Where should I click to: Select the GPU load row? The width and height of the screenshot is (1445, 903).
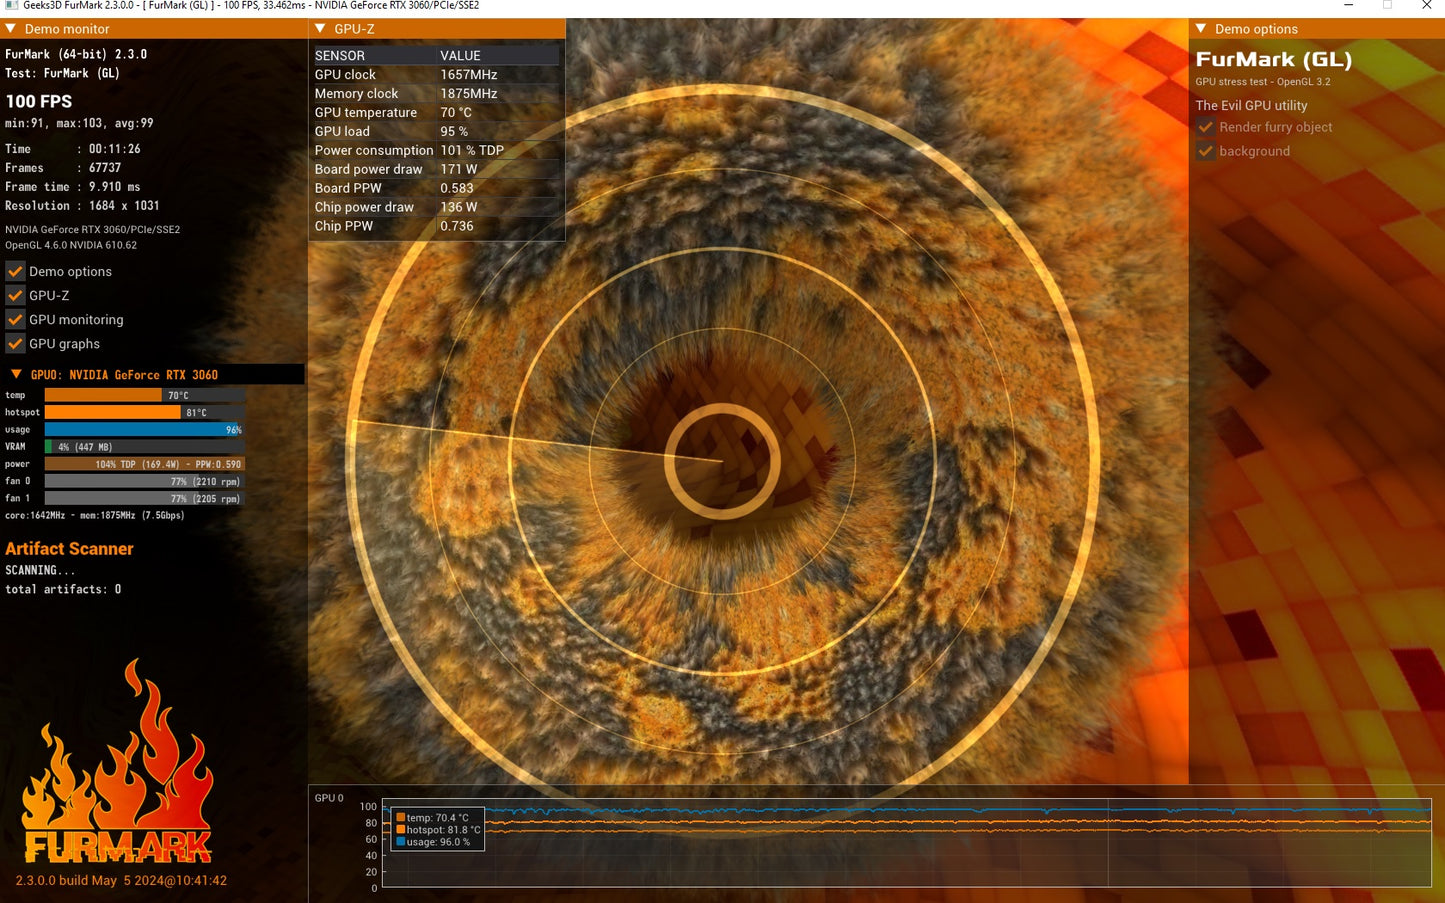pyautogui.click(x=437, y=132)
